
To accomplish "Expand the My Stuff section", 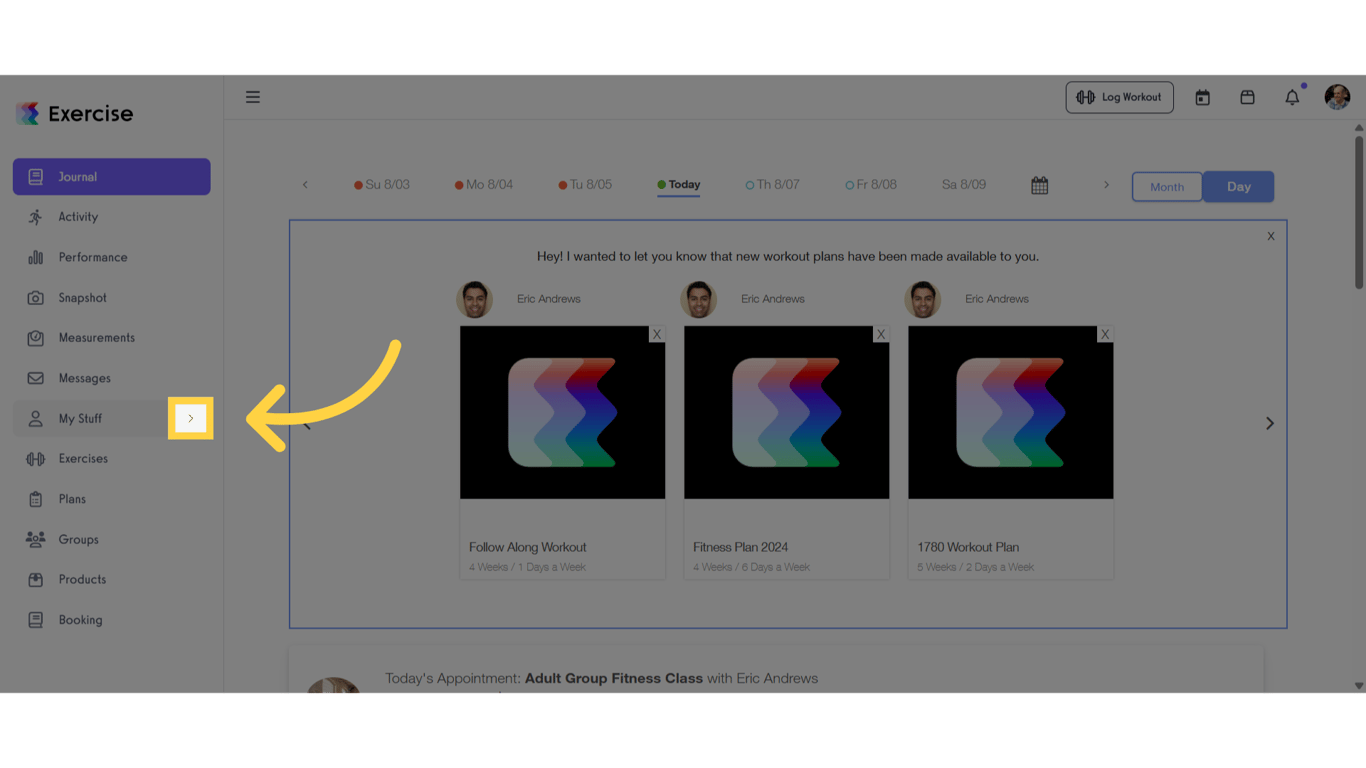I will [x=190, y=418].
